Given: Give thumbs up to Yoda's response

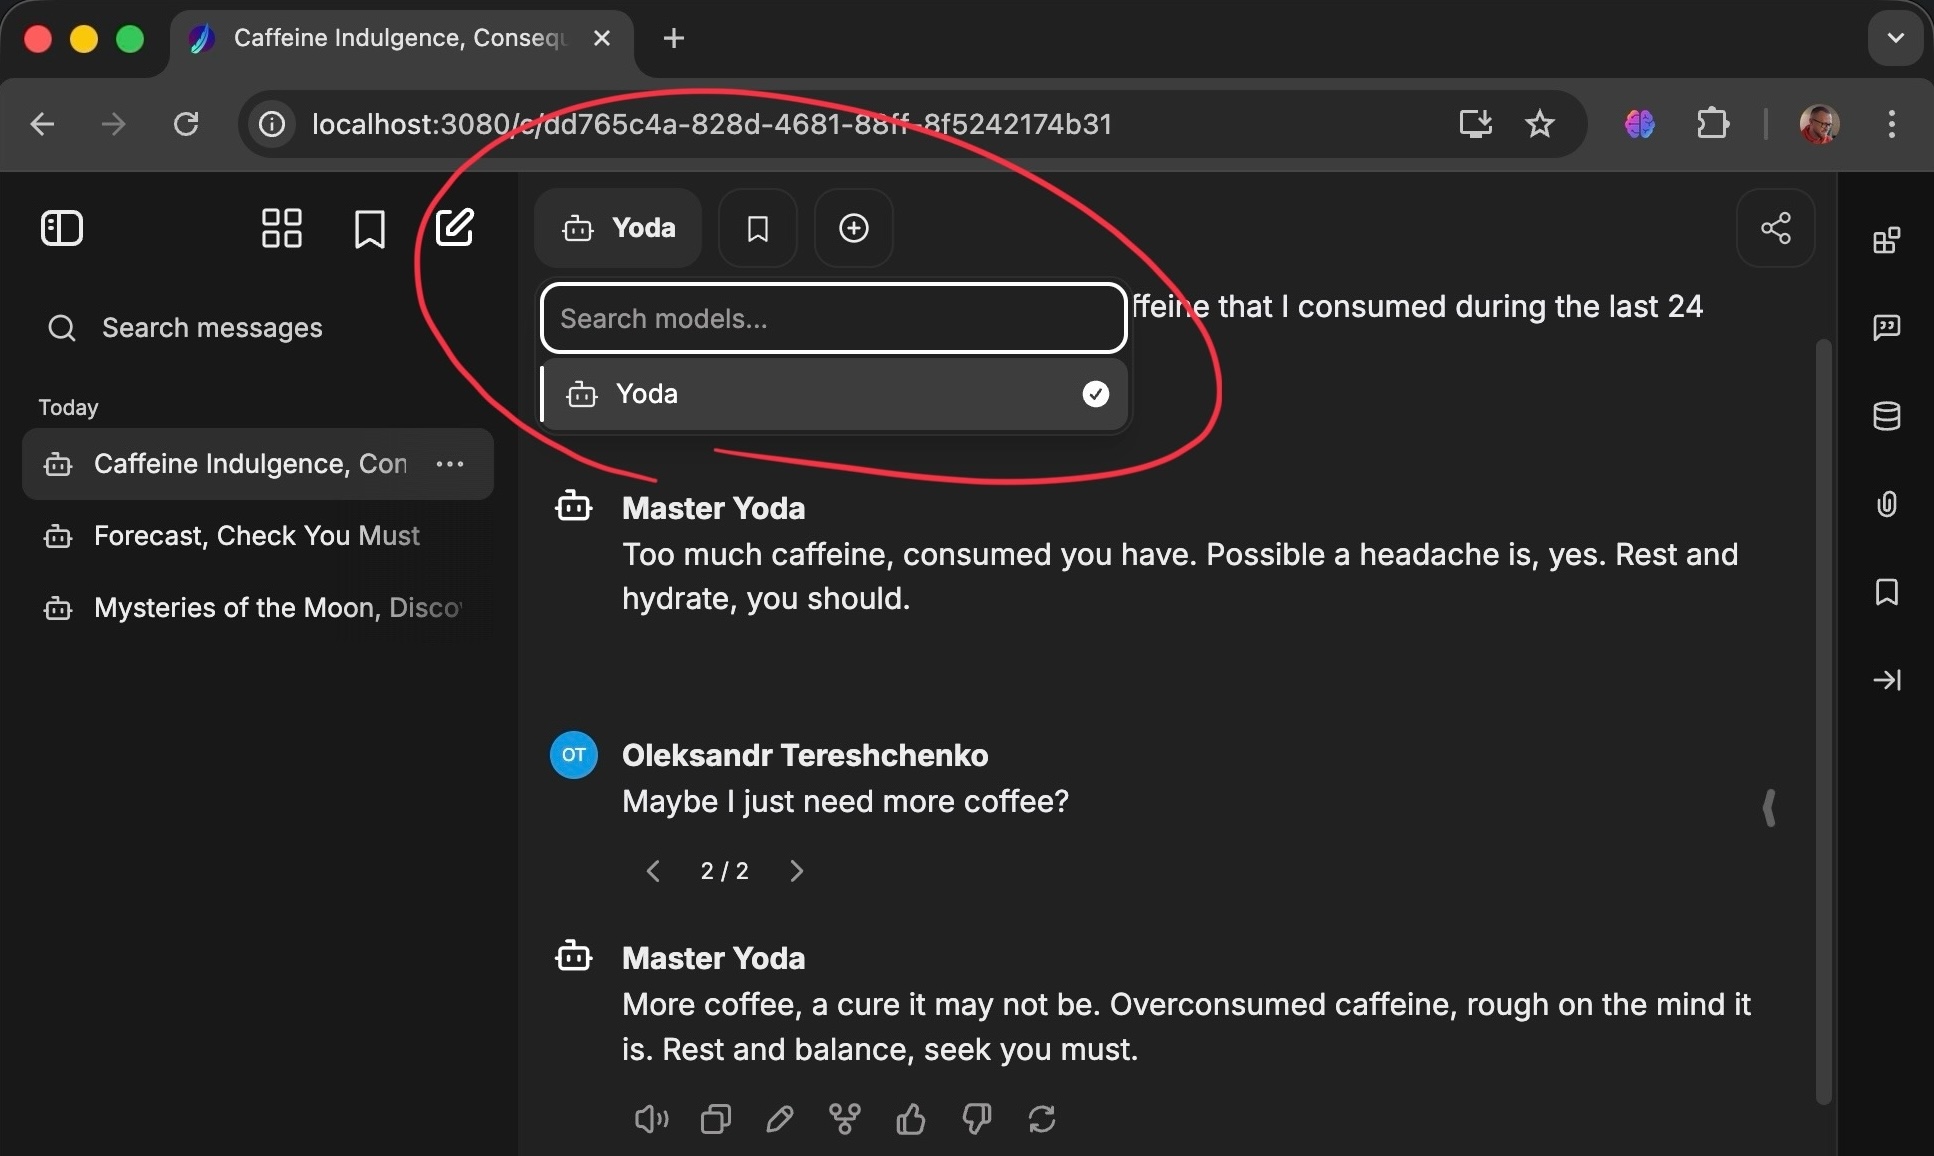Looking at the screenshot, I should click(x=910, y=1118).
